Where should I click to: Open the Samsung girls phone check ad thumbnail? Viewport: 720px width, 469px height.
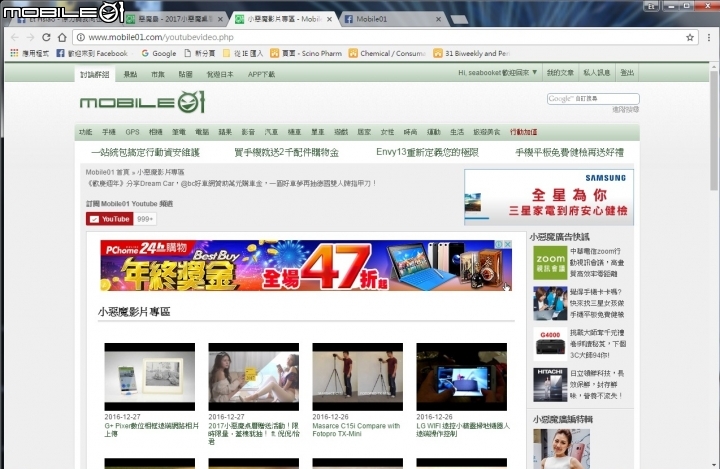pos(550,304)
